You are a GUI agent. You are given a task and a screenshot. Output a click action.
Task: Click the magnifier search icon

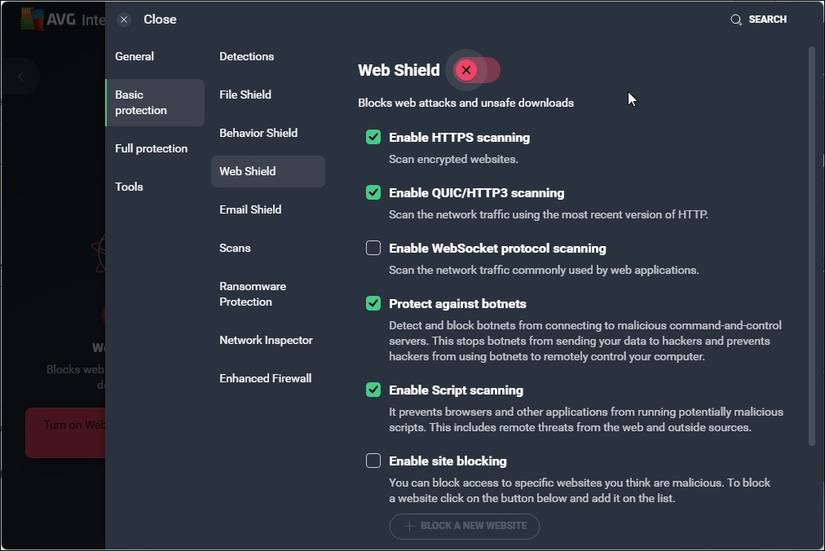tap(737, 20)
